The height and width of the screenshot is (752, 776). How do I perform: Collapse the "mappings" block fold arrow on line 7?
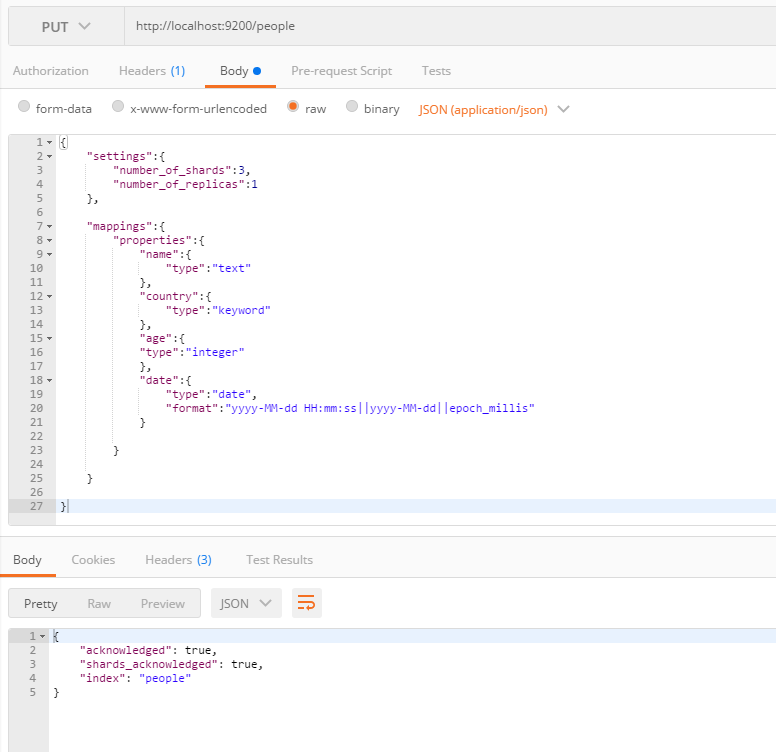50,227
